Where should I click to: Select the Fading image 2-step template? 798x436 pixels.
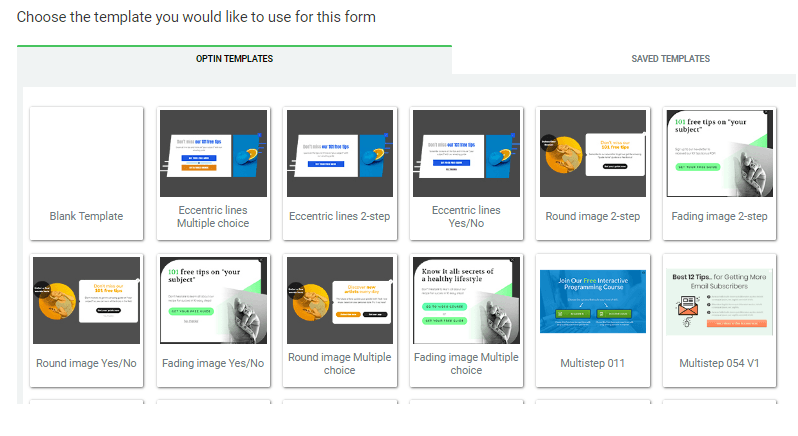pyautogui.click(x=719, y=153)
